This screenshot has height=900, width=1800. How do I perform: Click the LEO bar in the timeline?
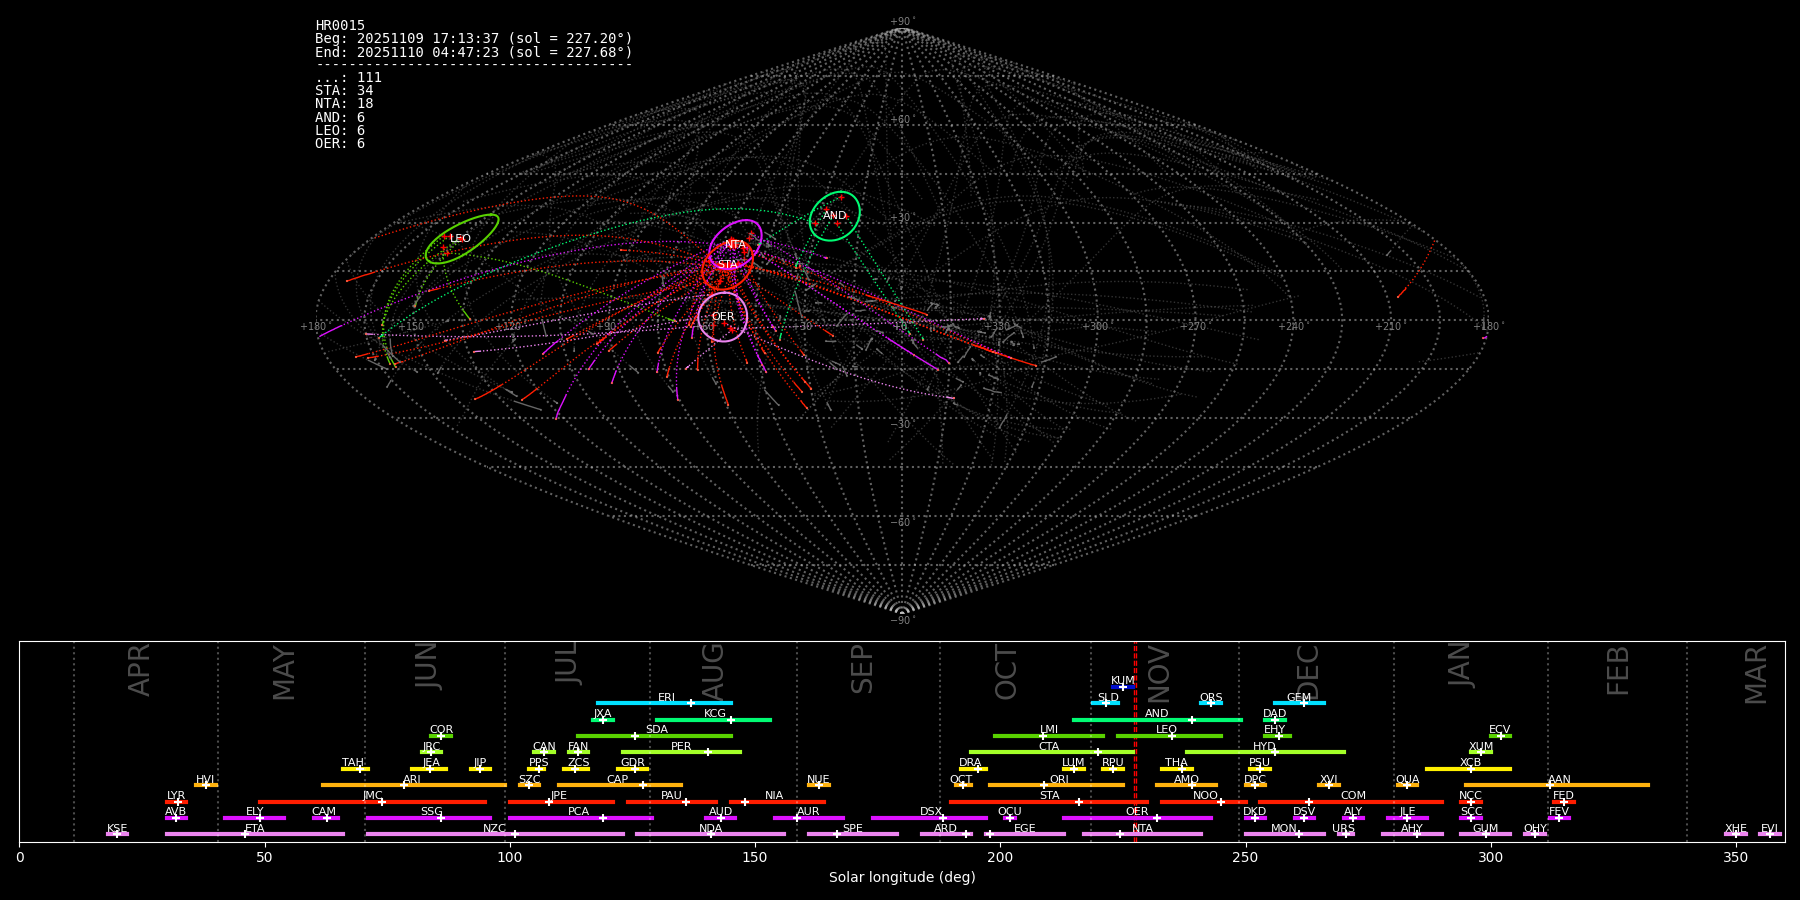tap(1169, 736)
